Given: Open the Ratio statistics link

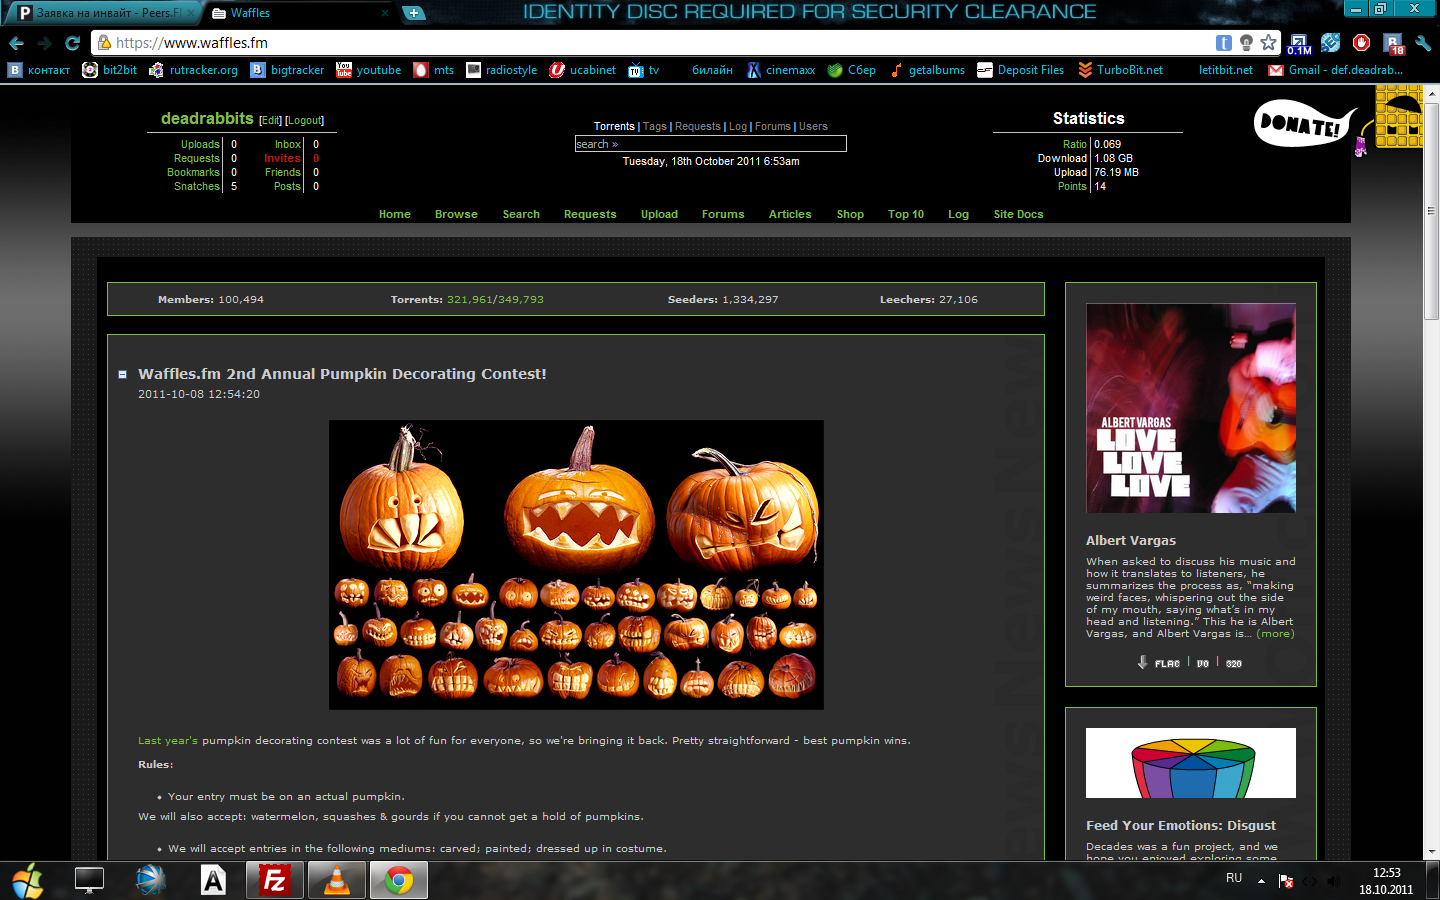Looking at the screenshot, I should coord(1074,144).
